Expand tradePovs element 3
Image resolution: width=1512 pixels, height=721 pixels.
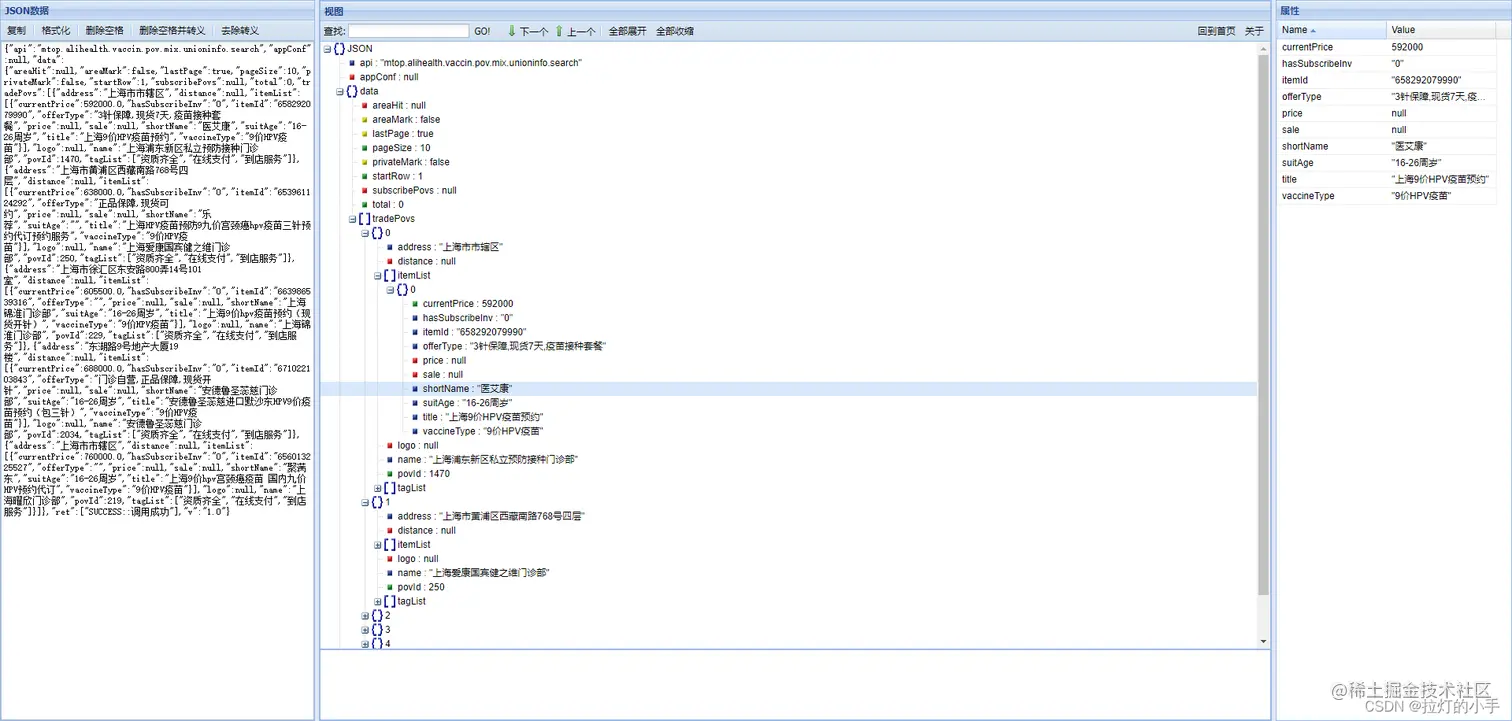[x=365, y=630]
